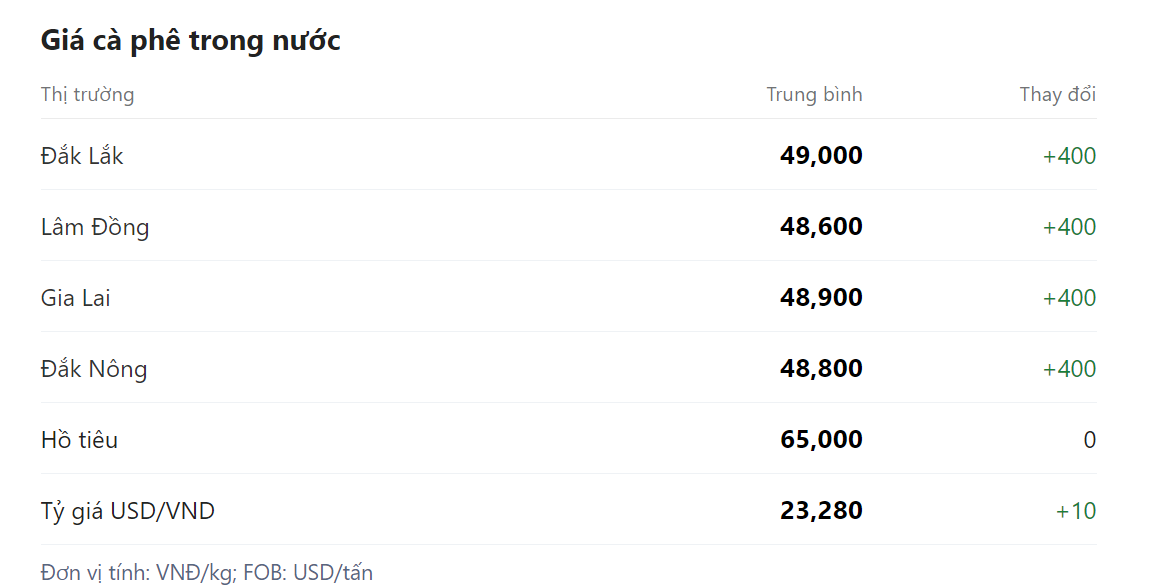This screenshot has height=587, width=1170.
Task: Select the Gia Lai market name
Action: tap(76, 298)
